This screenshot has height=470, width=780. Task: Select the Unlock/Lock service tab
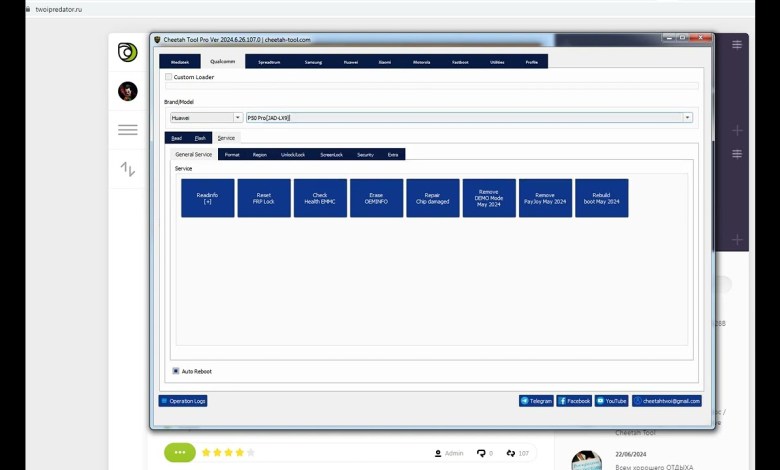tap(293, 155)
